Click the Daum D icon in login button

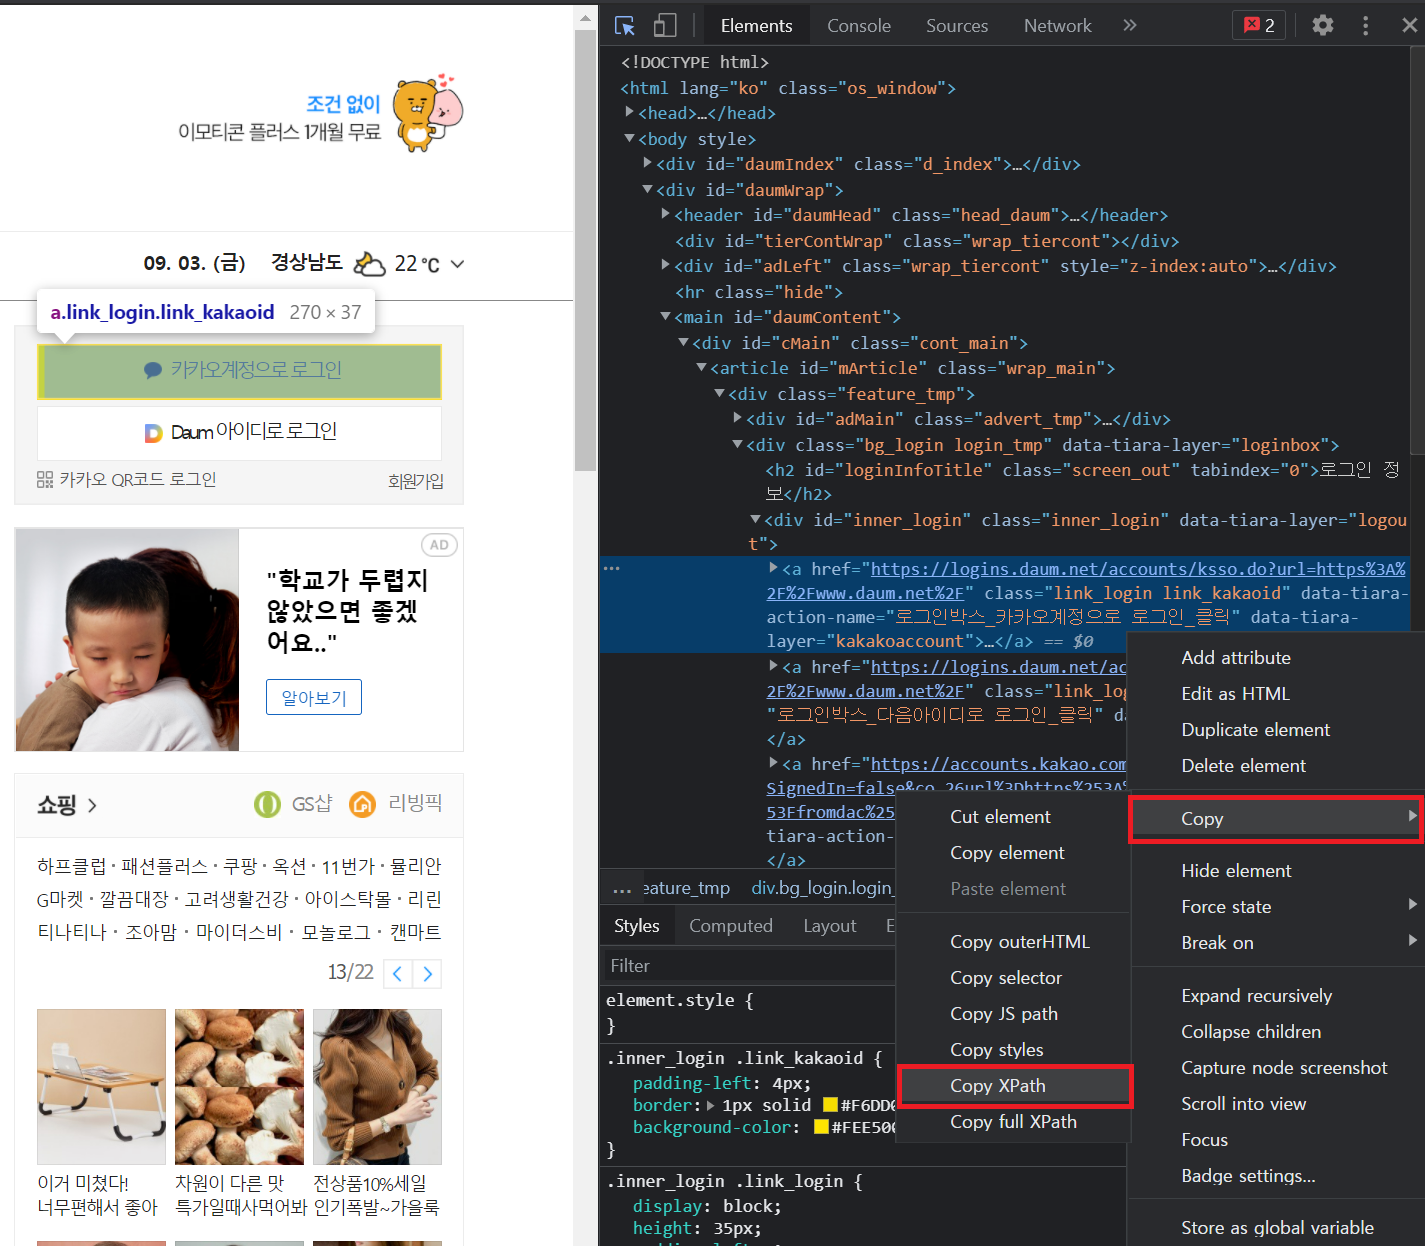153,433
